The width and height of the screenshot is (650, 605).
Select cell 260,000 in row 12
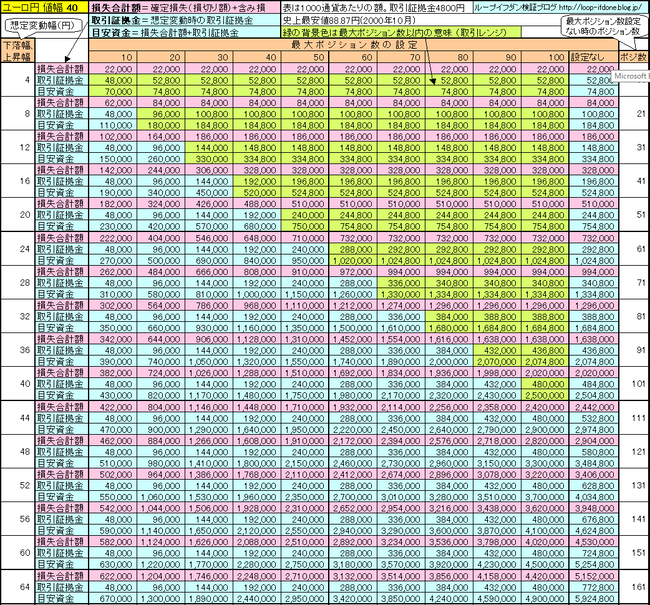tap(161, 159)
